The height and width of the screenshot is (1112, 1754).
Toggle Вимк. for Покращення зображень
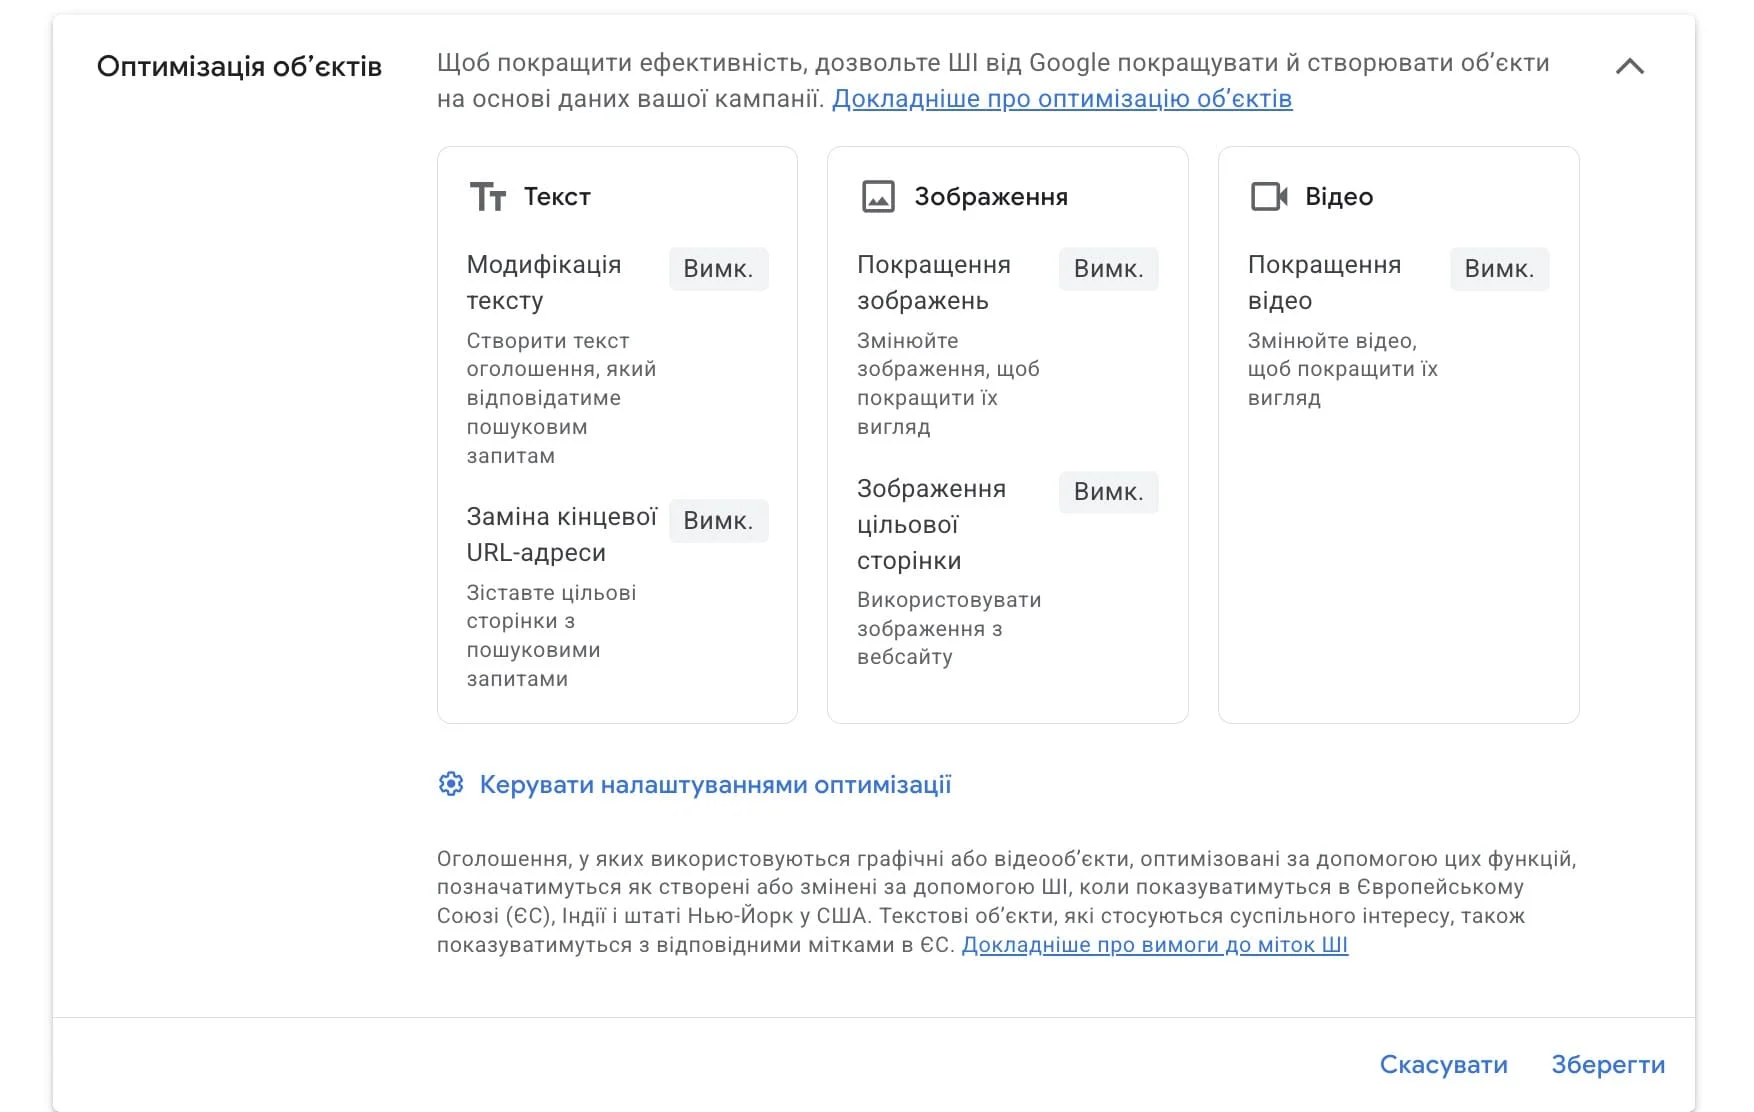tap(1108, 269)
